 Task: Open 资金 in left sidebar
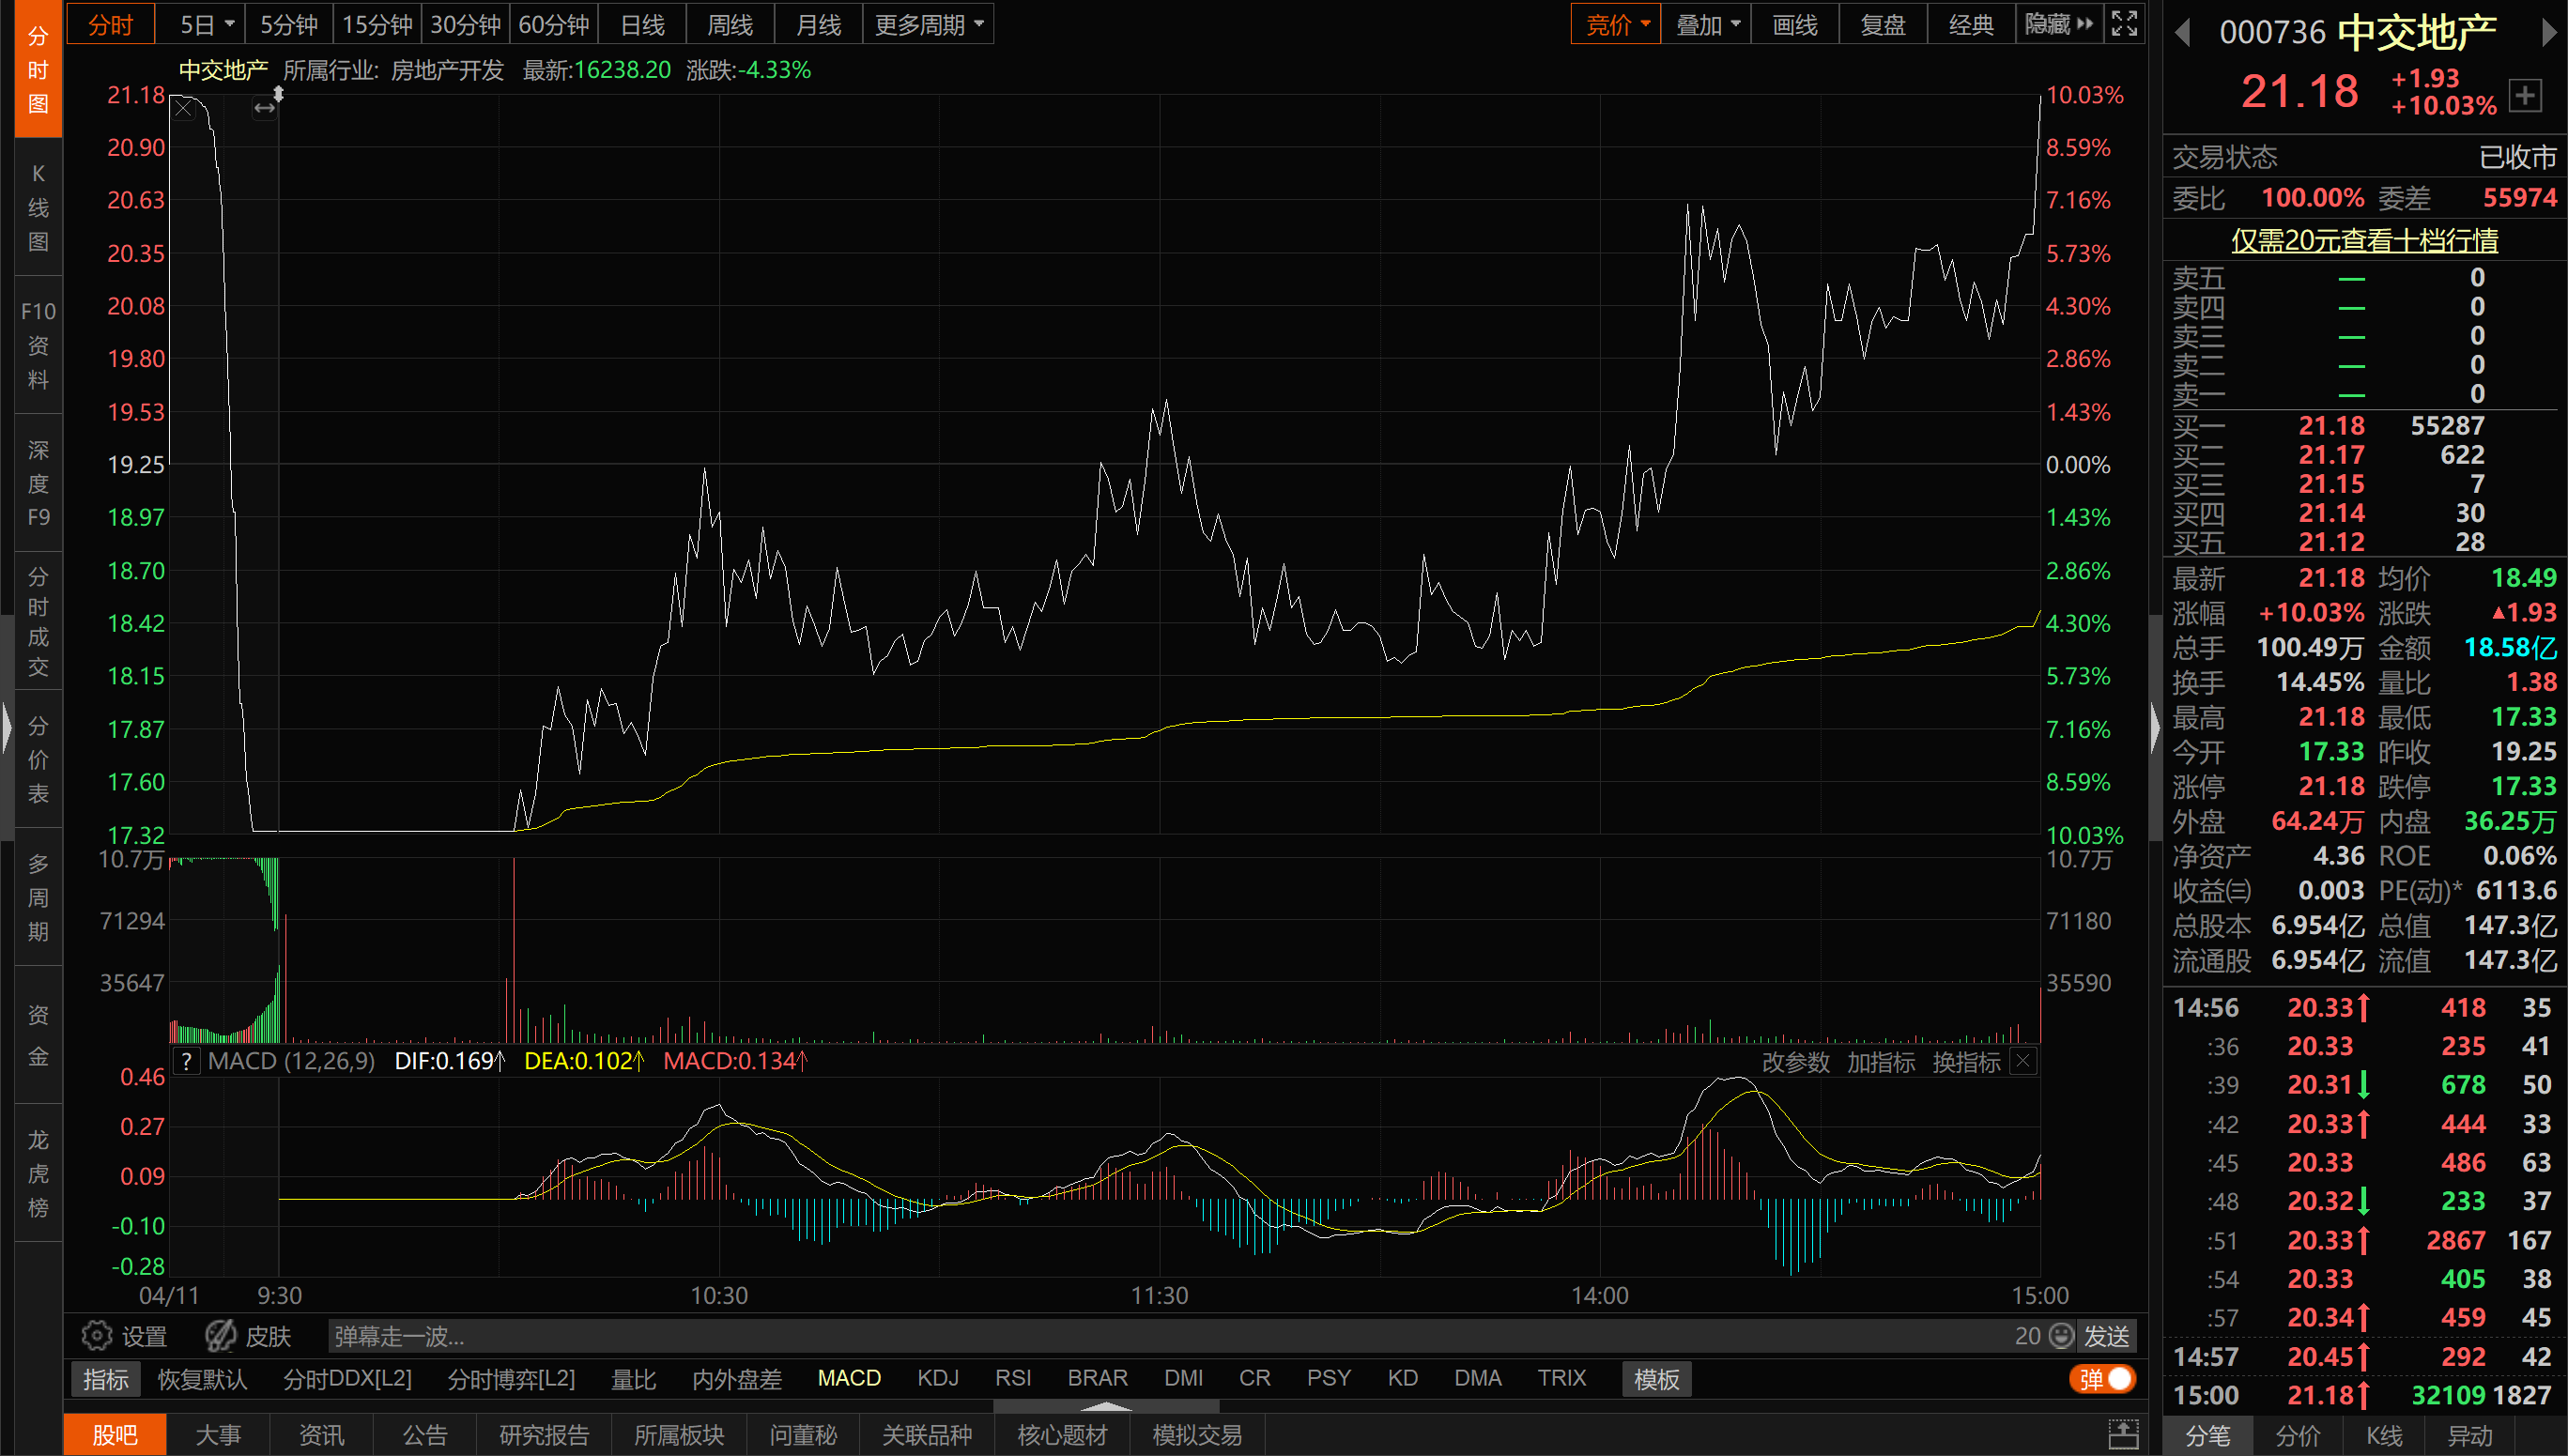point(38,1035)
